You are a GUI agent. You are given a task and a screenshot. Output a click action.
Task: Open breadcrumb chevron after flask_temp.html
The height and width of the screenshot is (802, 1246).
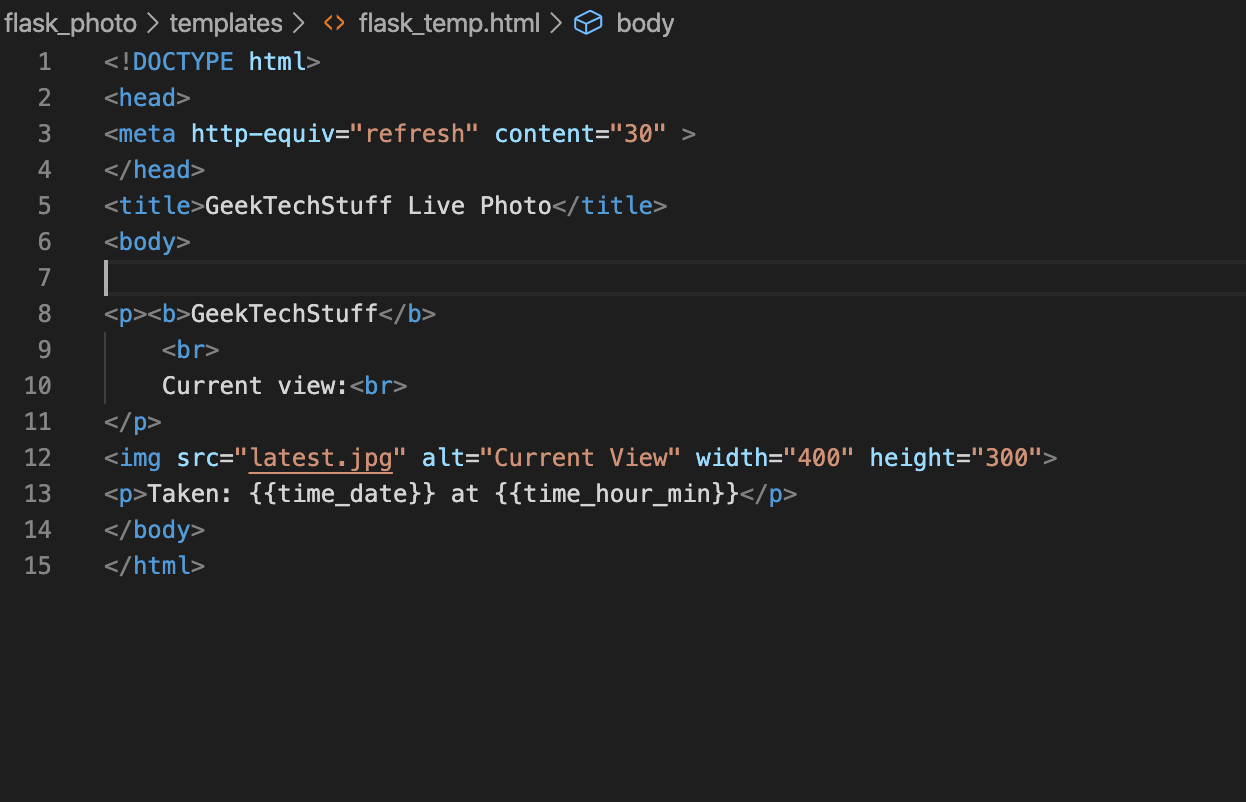(x=555, y=22)
